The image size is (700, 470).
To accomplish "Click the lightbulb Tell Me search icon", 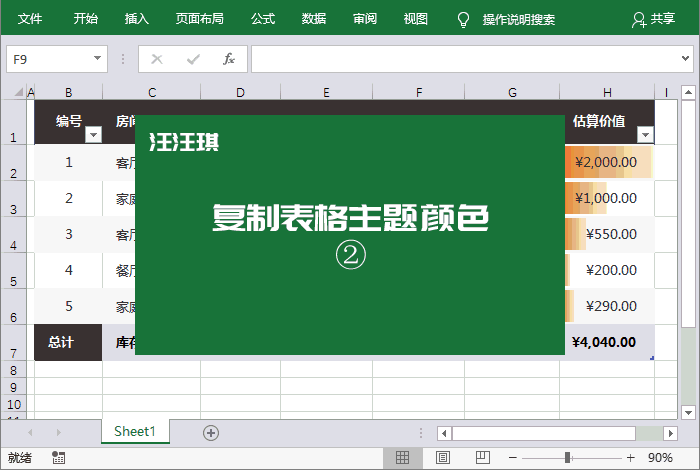I will coord(463,19).
